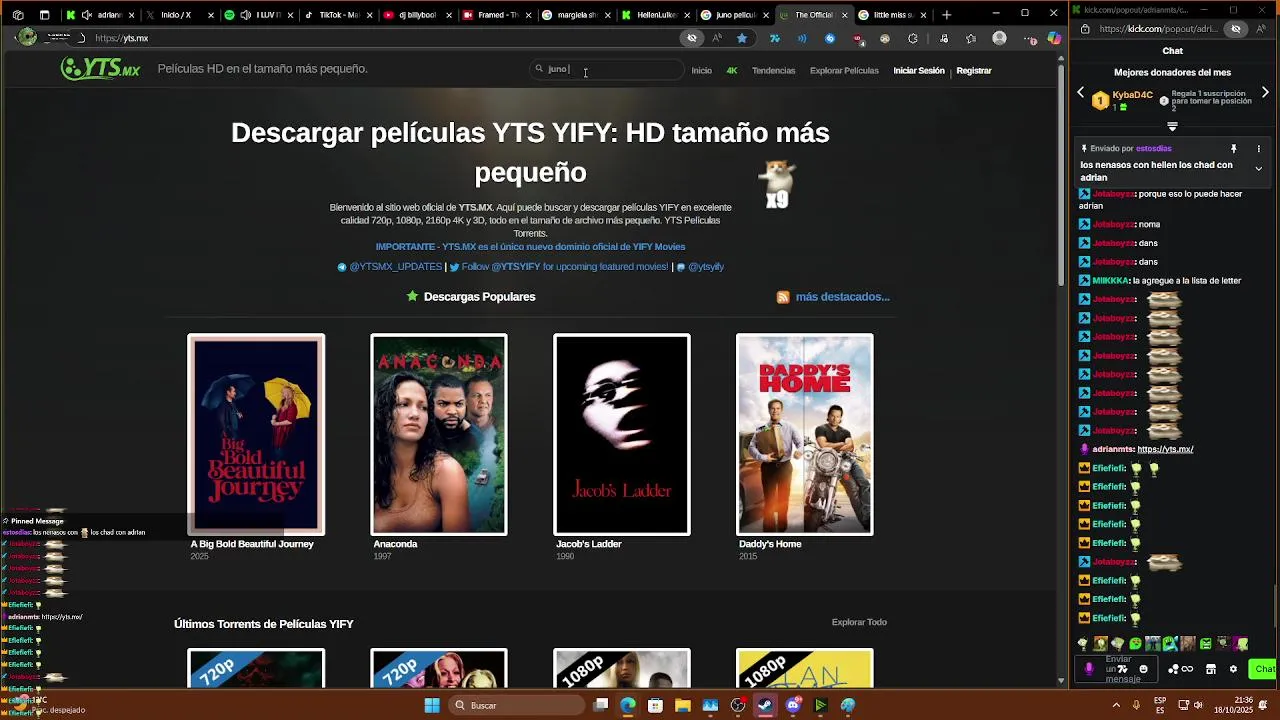Click the YTS.MX logo

[100, 68]
